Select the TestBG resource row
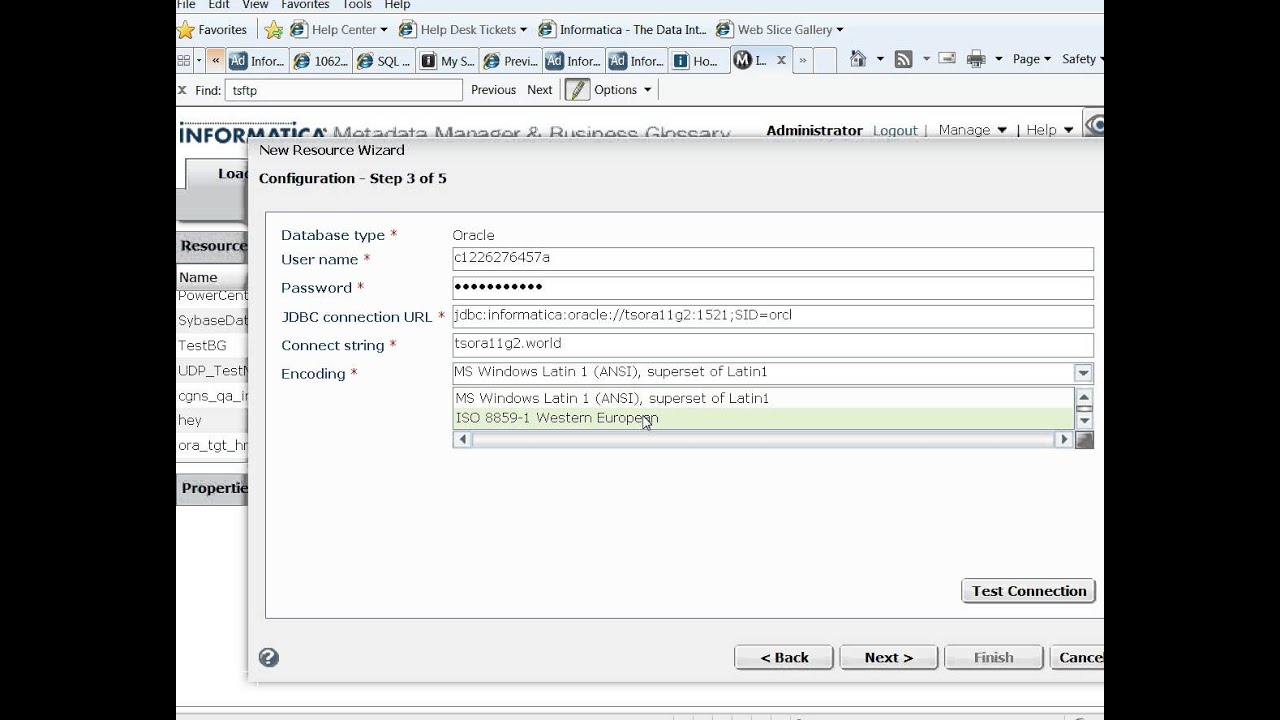 pos(212,345)
